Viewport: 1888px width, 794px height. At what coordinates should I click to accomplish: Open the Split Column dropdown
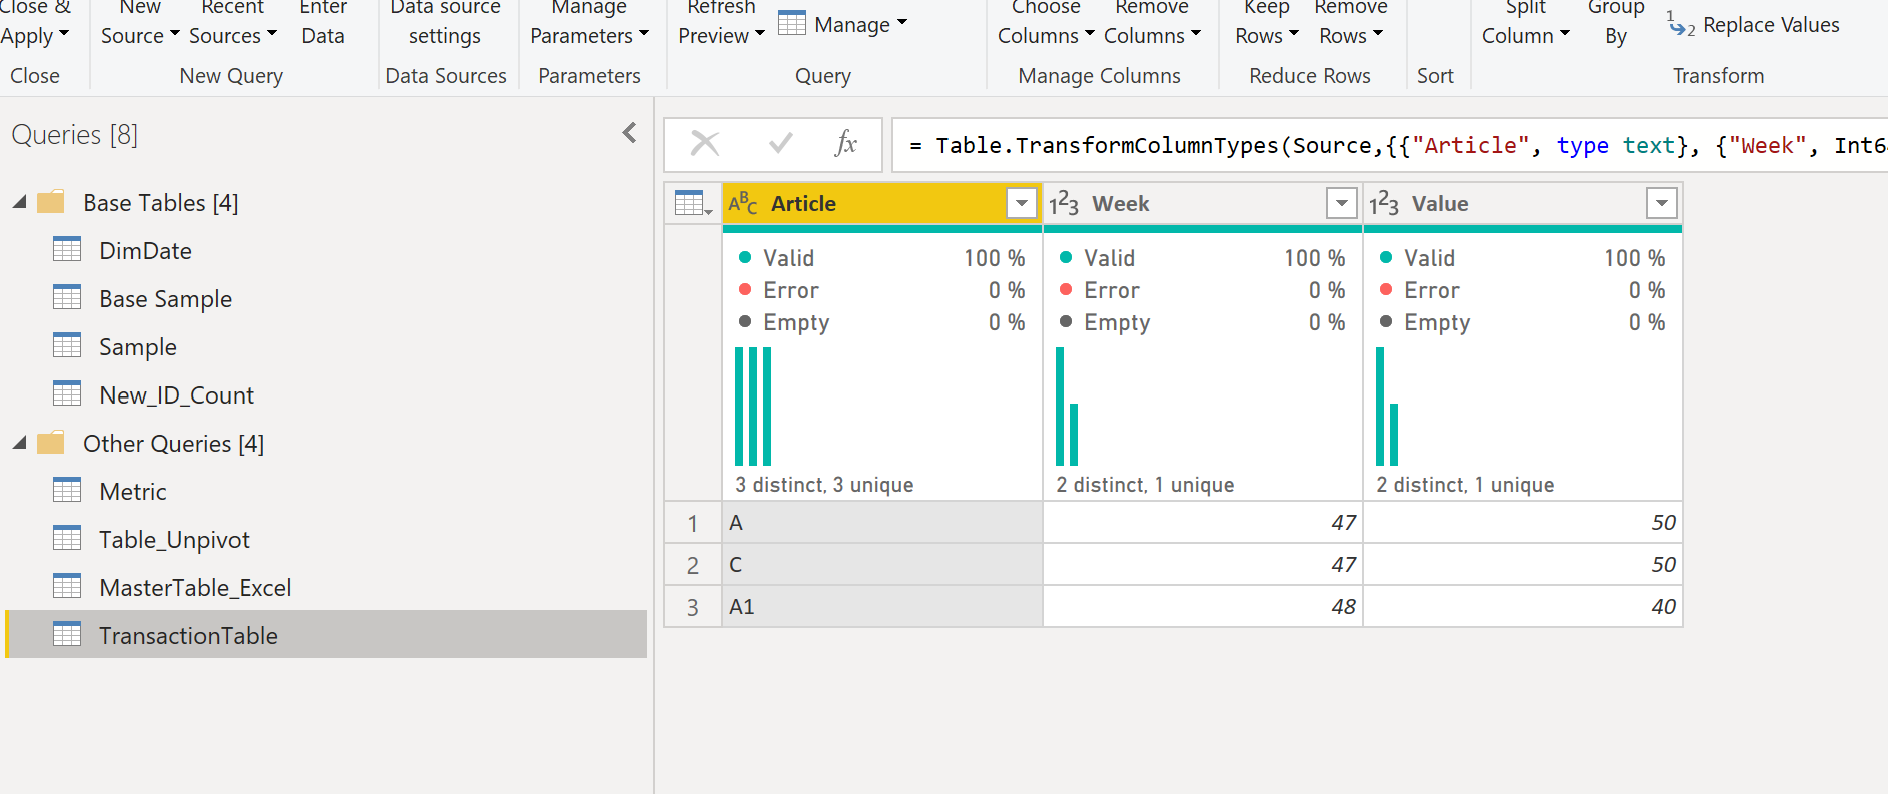pos(1526,22)
